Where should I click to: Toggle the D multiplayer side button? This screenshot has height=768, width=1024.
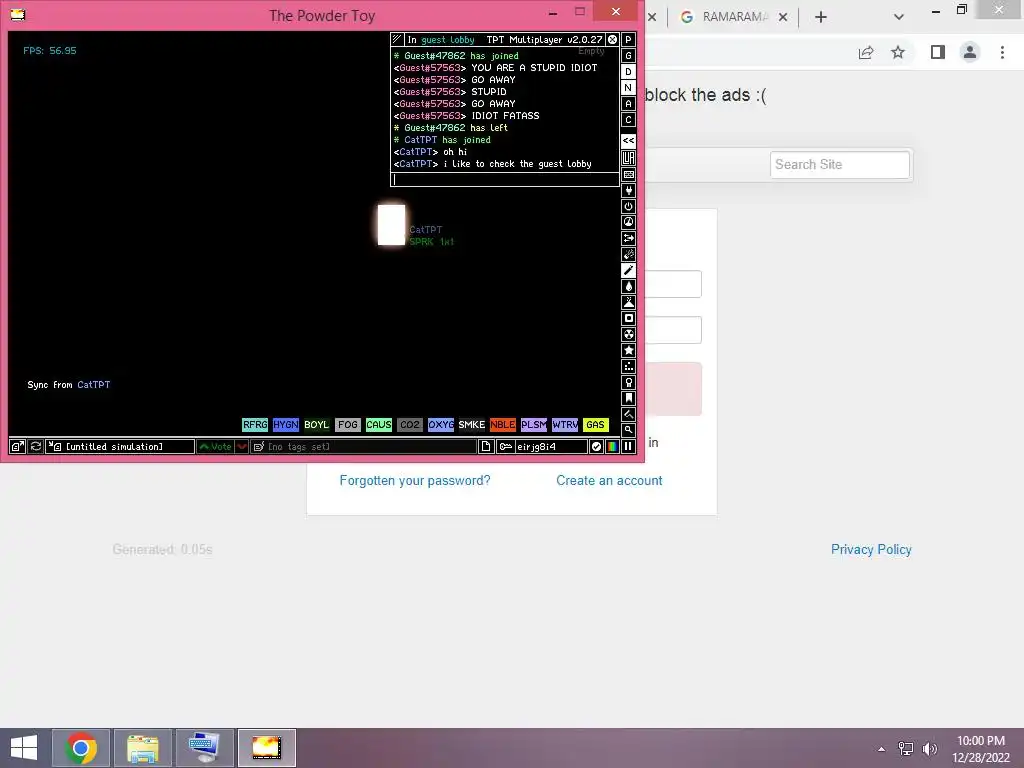pos(628,72)
